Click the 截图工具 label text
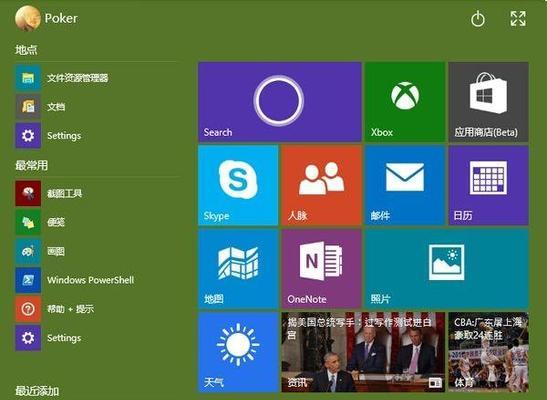 (x=65, y=193)
